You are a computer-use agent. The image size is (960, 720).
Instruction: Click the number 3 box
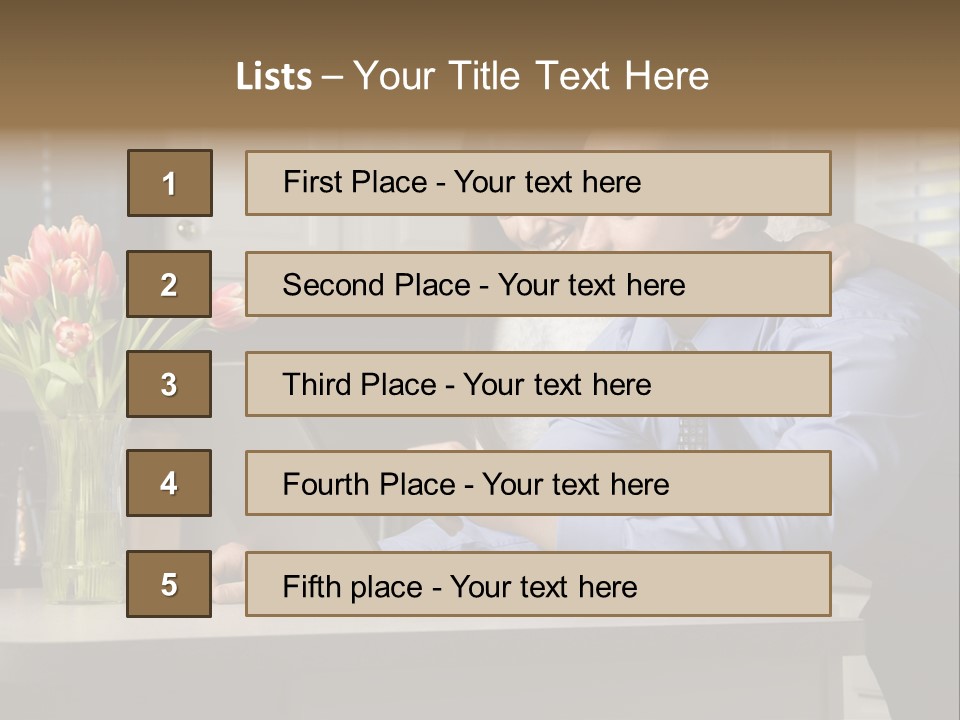[170, 384]
